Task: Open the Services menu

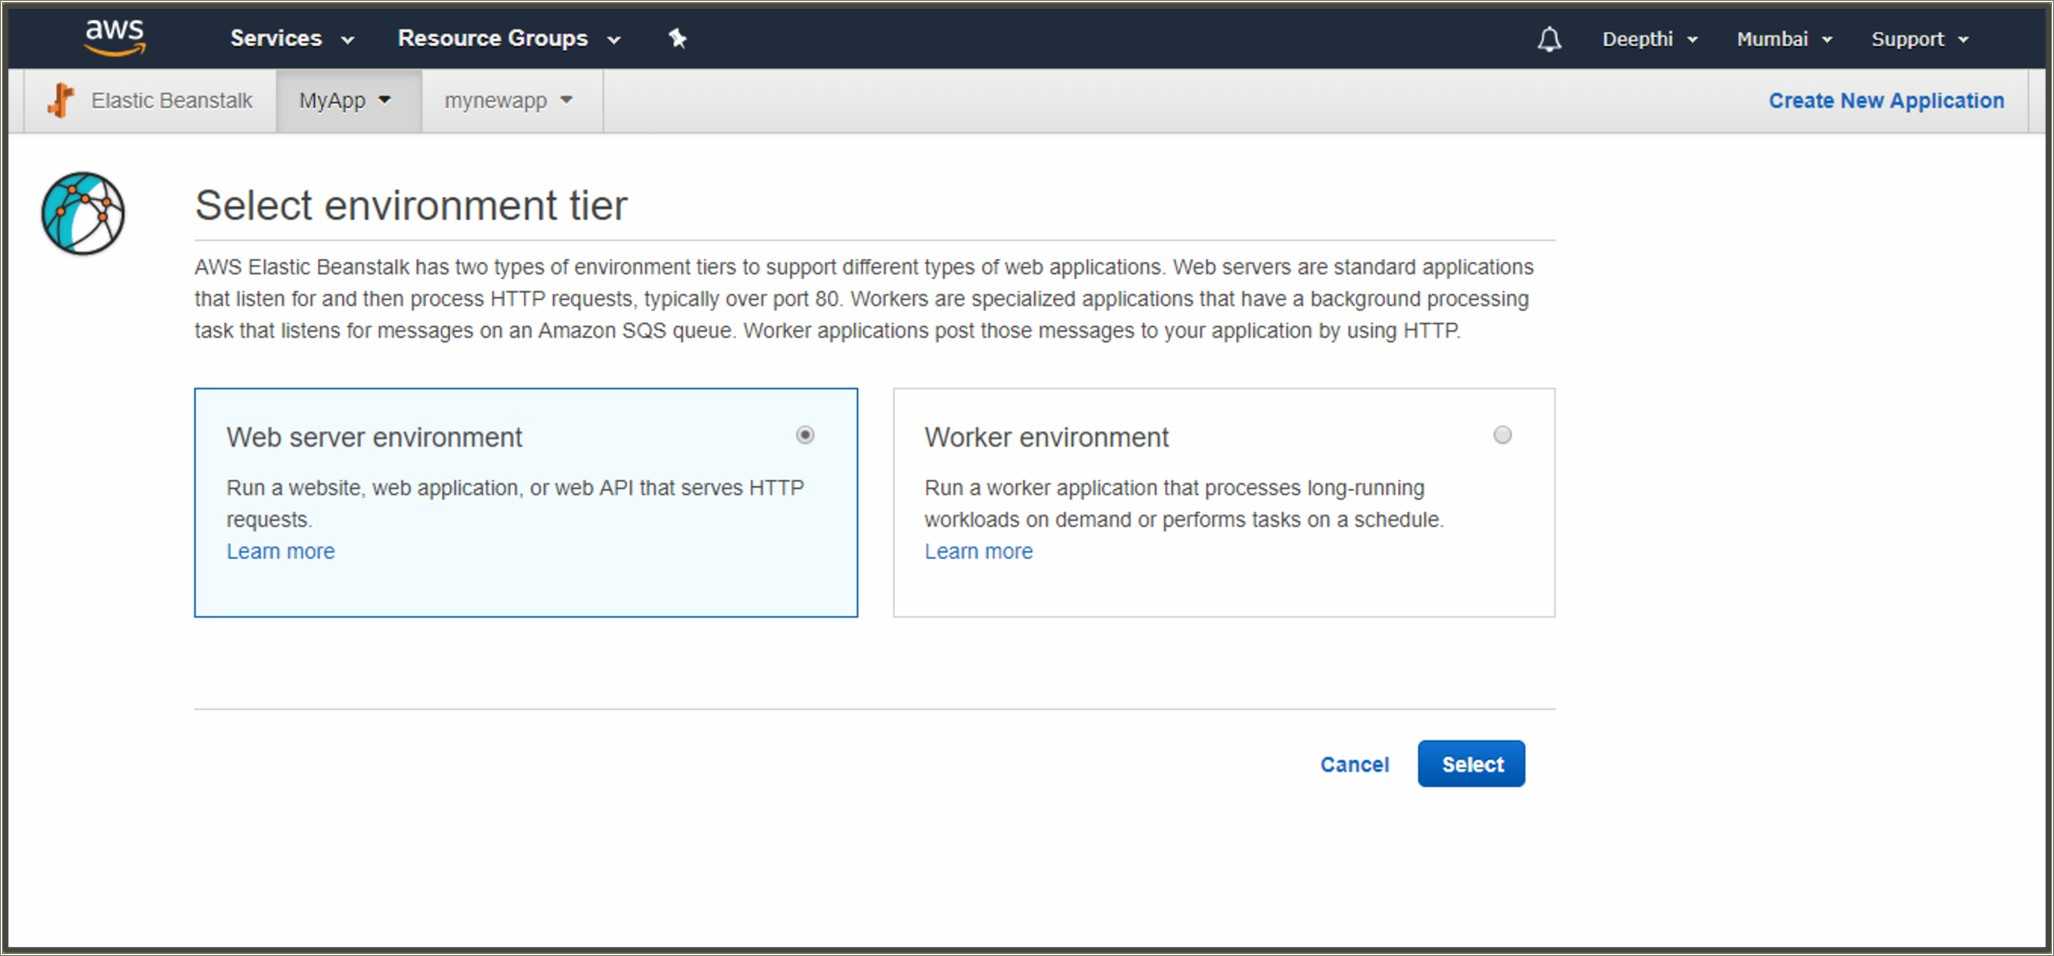Action: (x=290, y=38)
